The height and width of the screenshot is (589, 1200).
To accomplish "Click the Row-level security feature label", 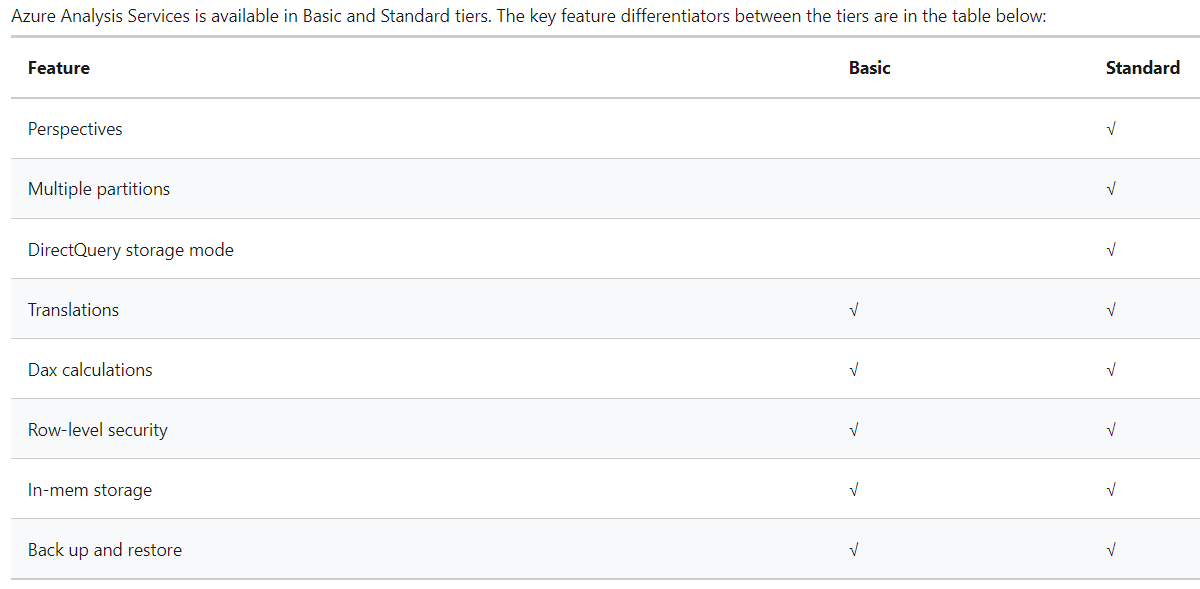I will pos(98,430).
